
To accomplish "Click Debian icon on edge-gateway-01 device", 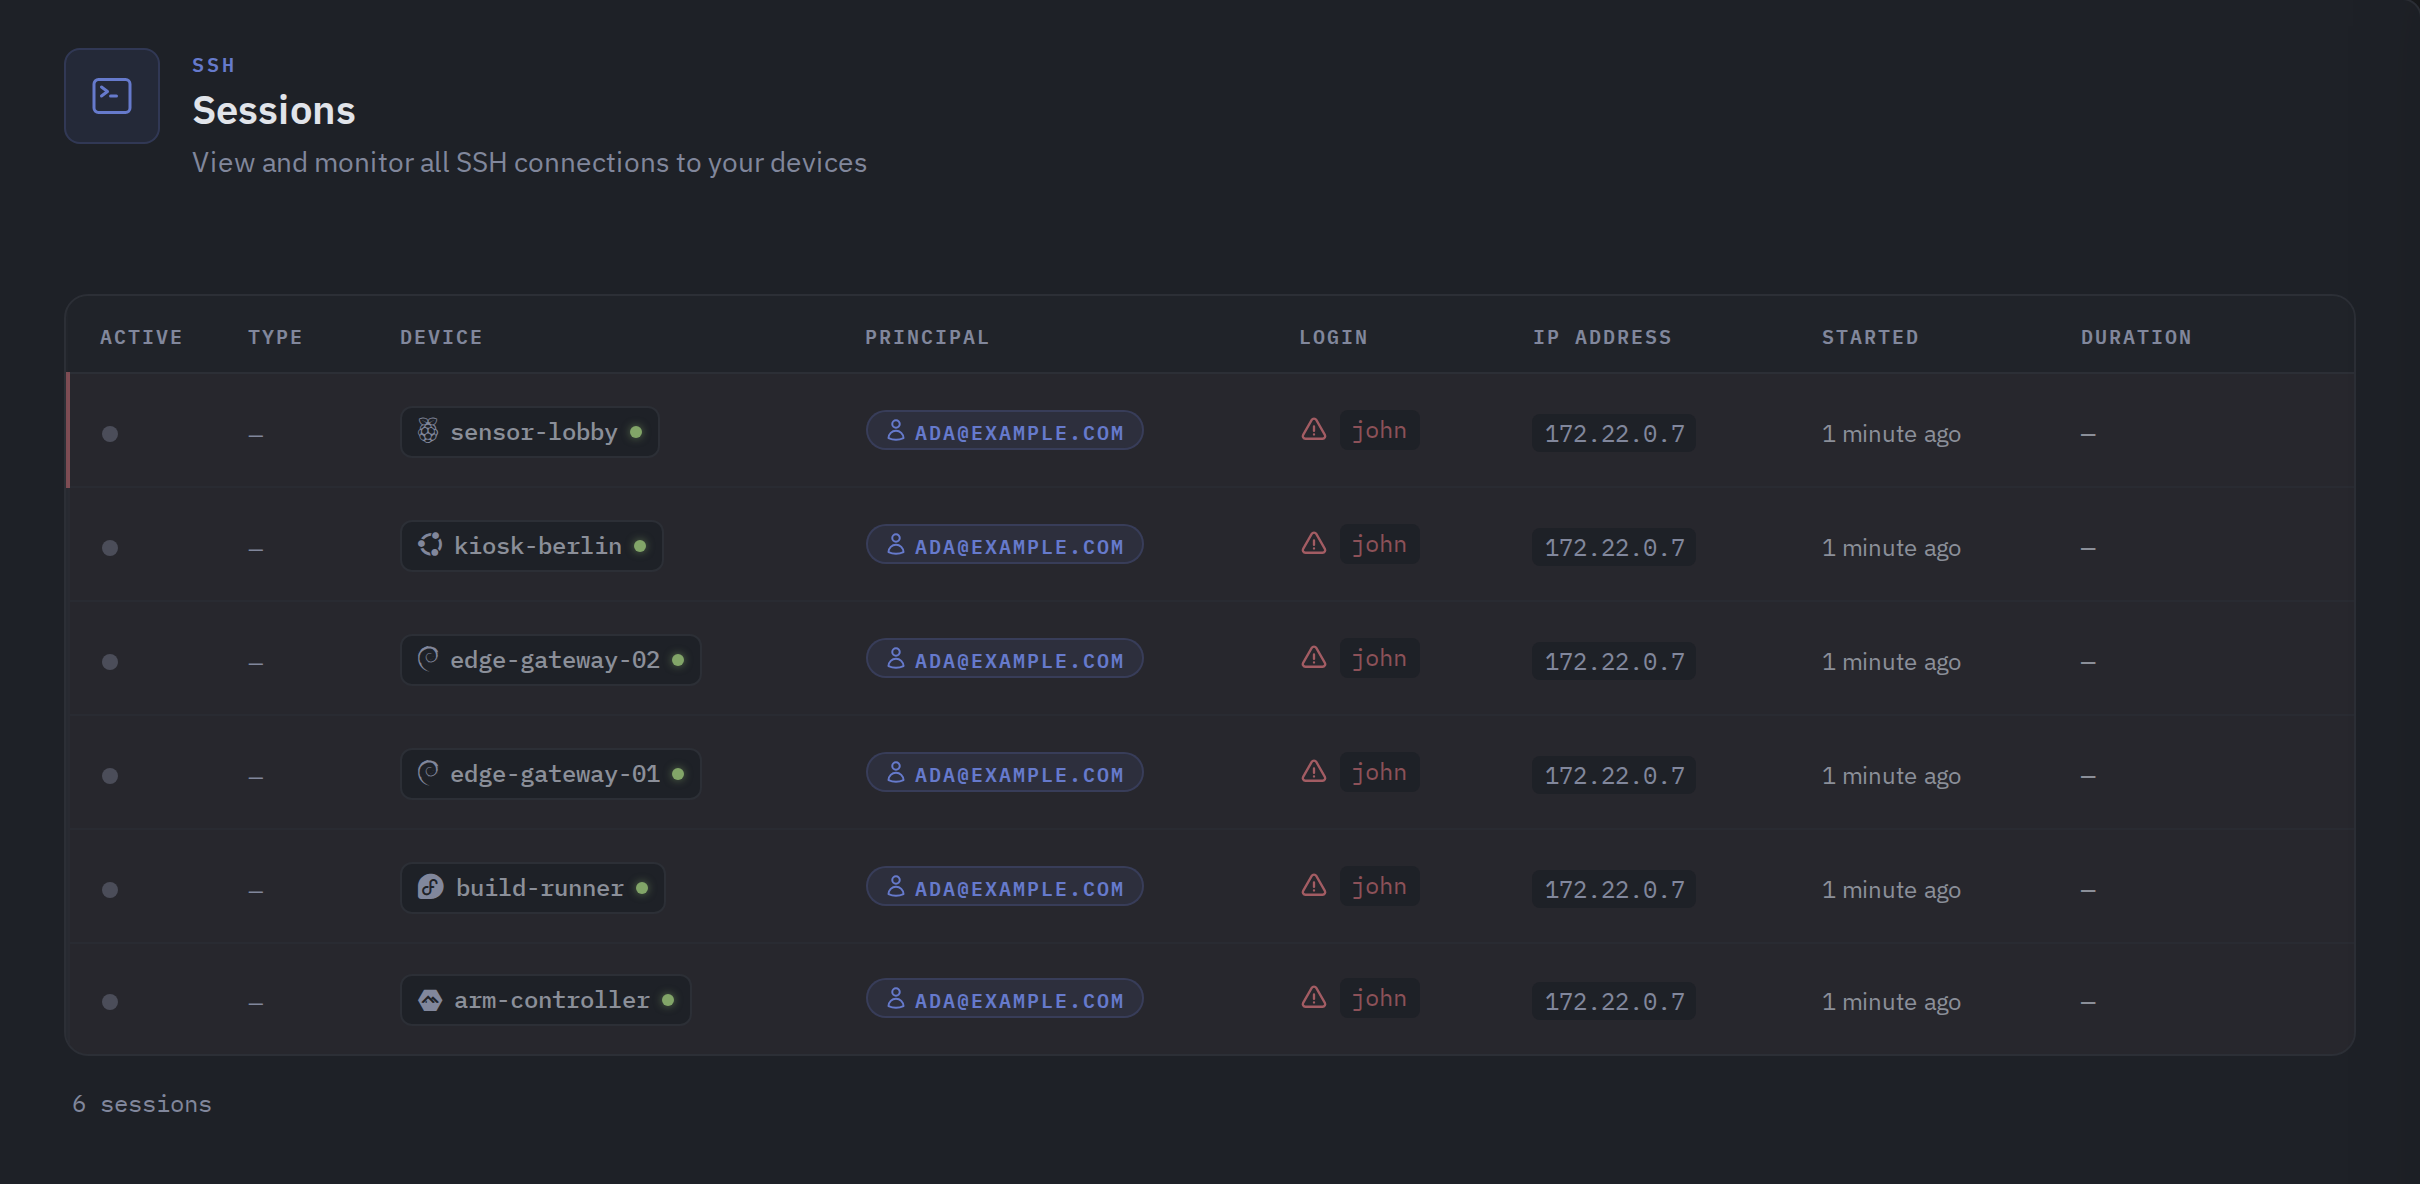I will 428,773.
